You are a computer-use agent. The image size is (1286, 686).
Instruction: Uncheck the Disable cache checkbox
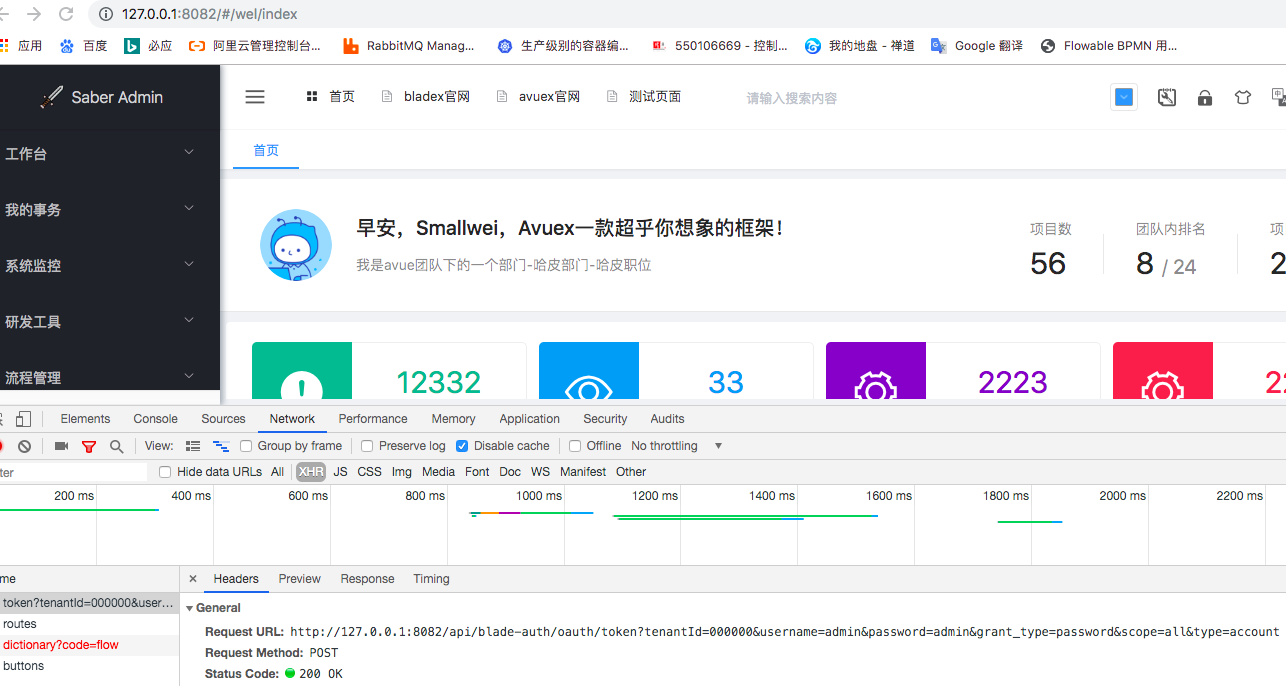pos(462,446)
